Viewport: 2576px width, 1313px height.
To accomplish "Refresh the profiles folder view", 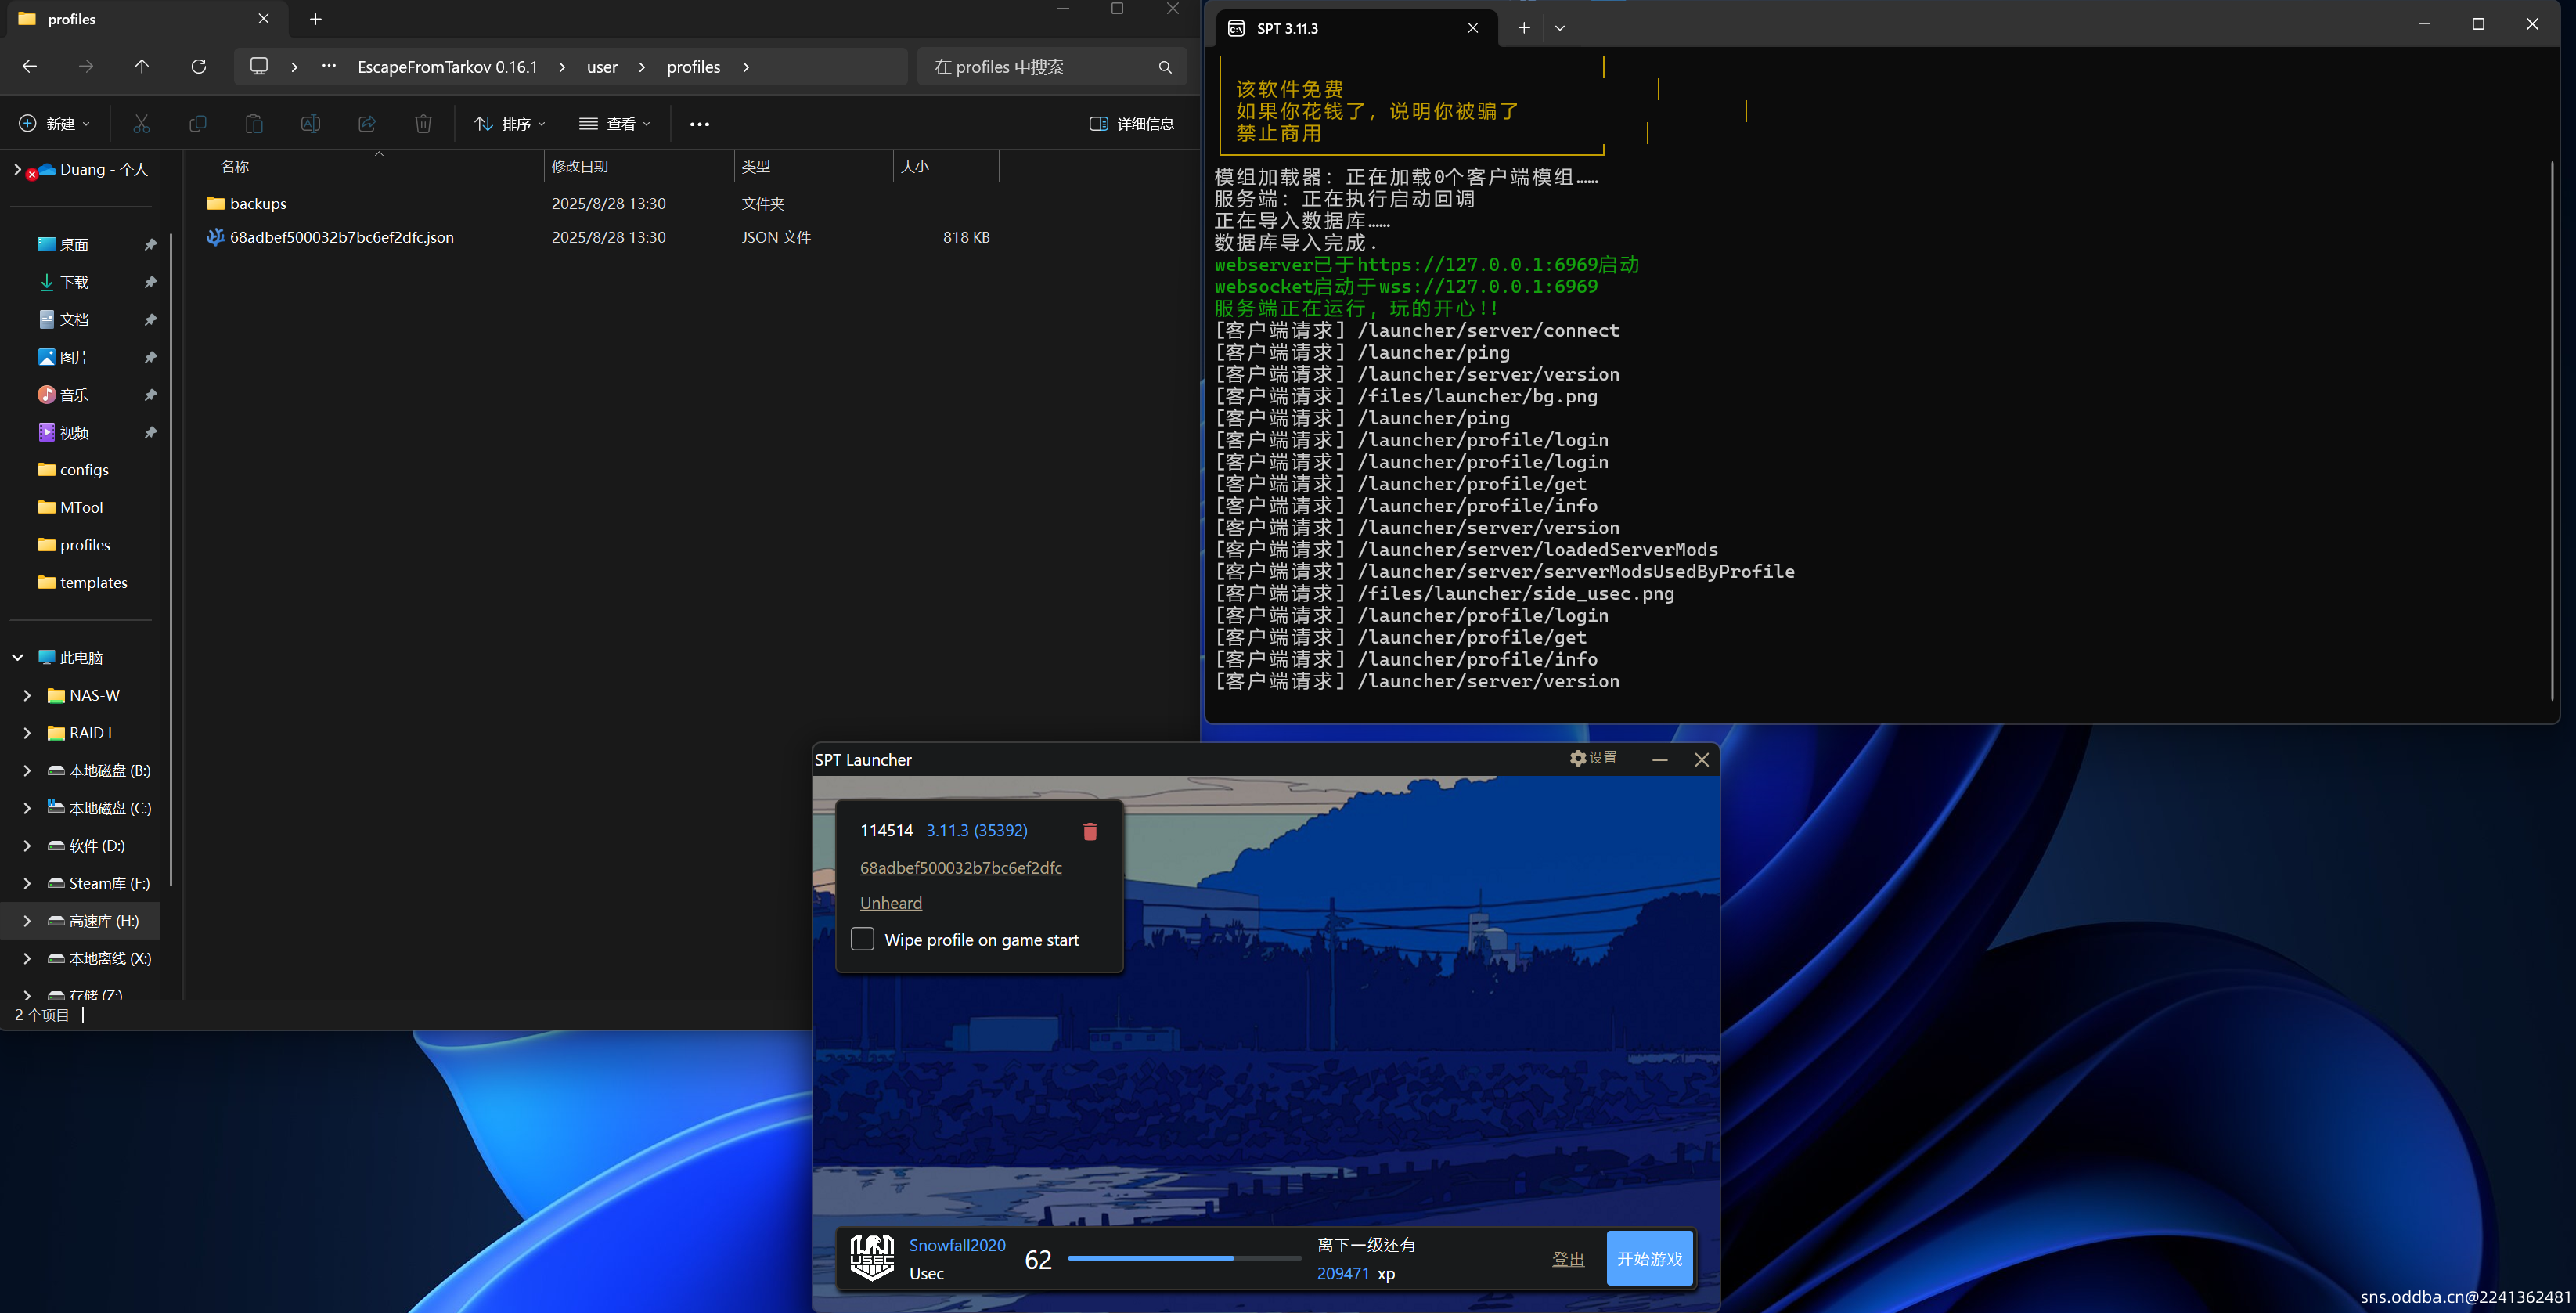I will [198, 67].
